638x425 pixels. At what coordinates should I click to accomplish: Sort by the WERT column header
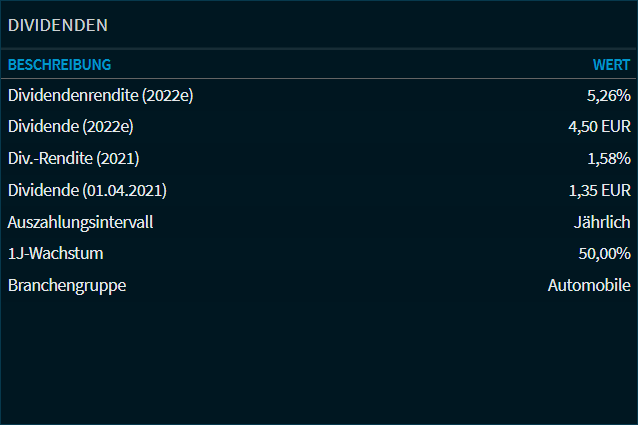611,65
